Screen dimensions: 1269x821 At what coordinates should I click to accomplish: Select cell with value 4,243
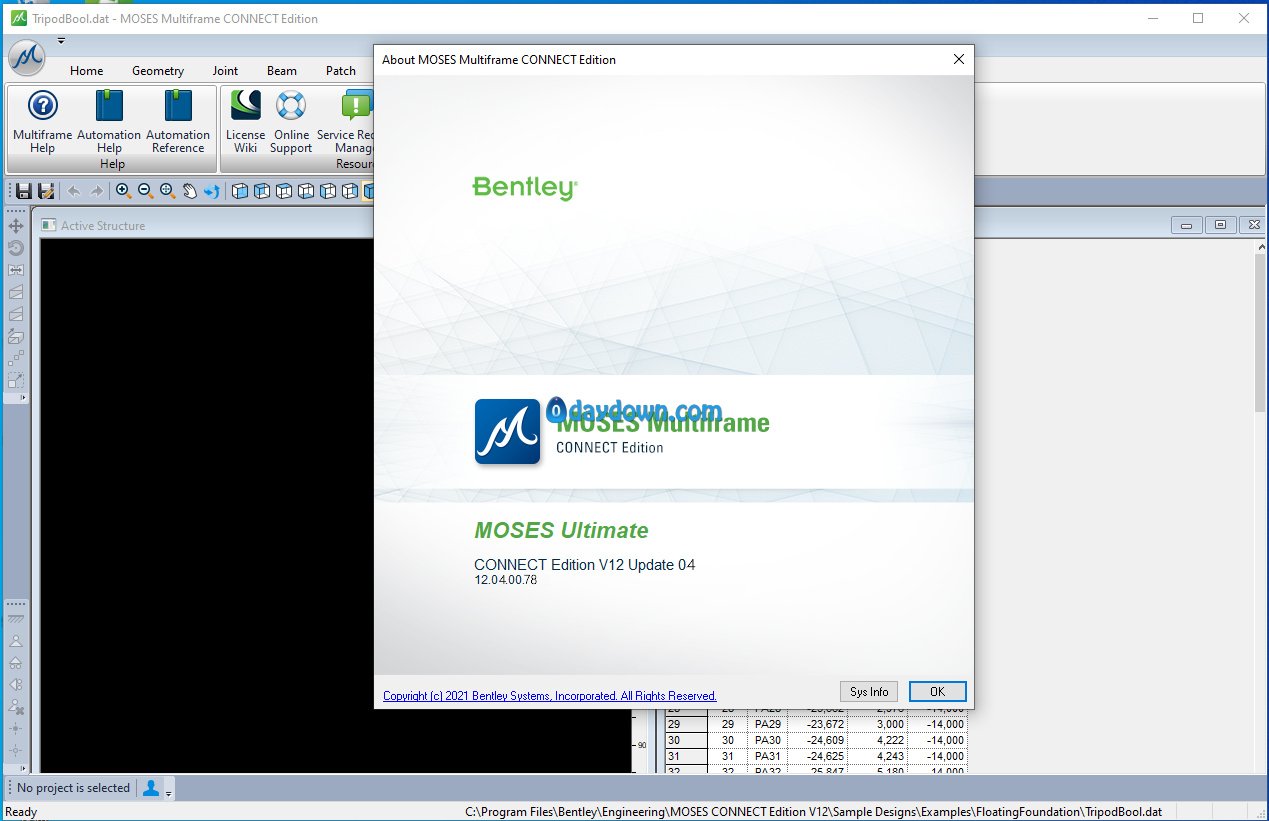coord(877,756)
